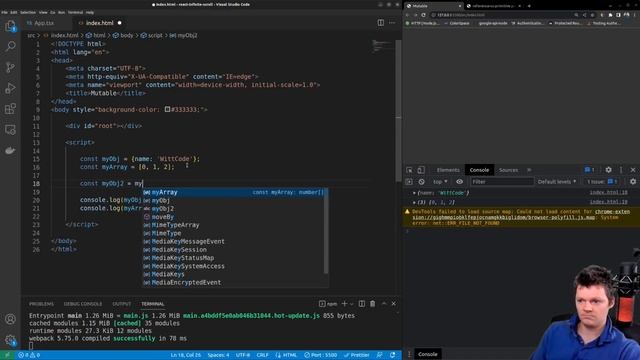Switch to the Sources tab in DevTools

508,170
